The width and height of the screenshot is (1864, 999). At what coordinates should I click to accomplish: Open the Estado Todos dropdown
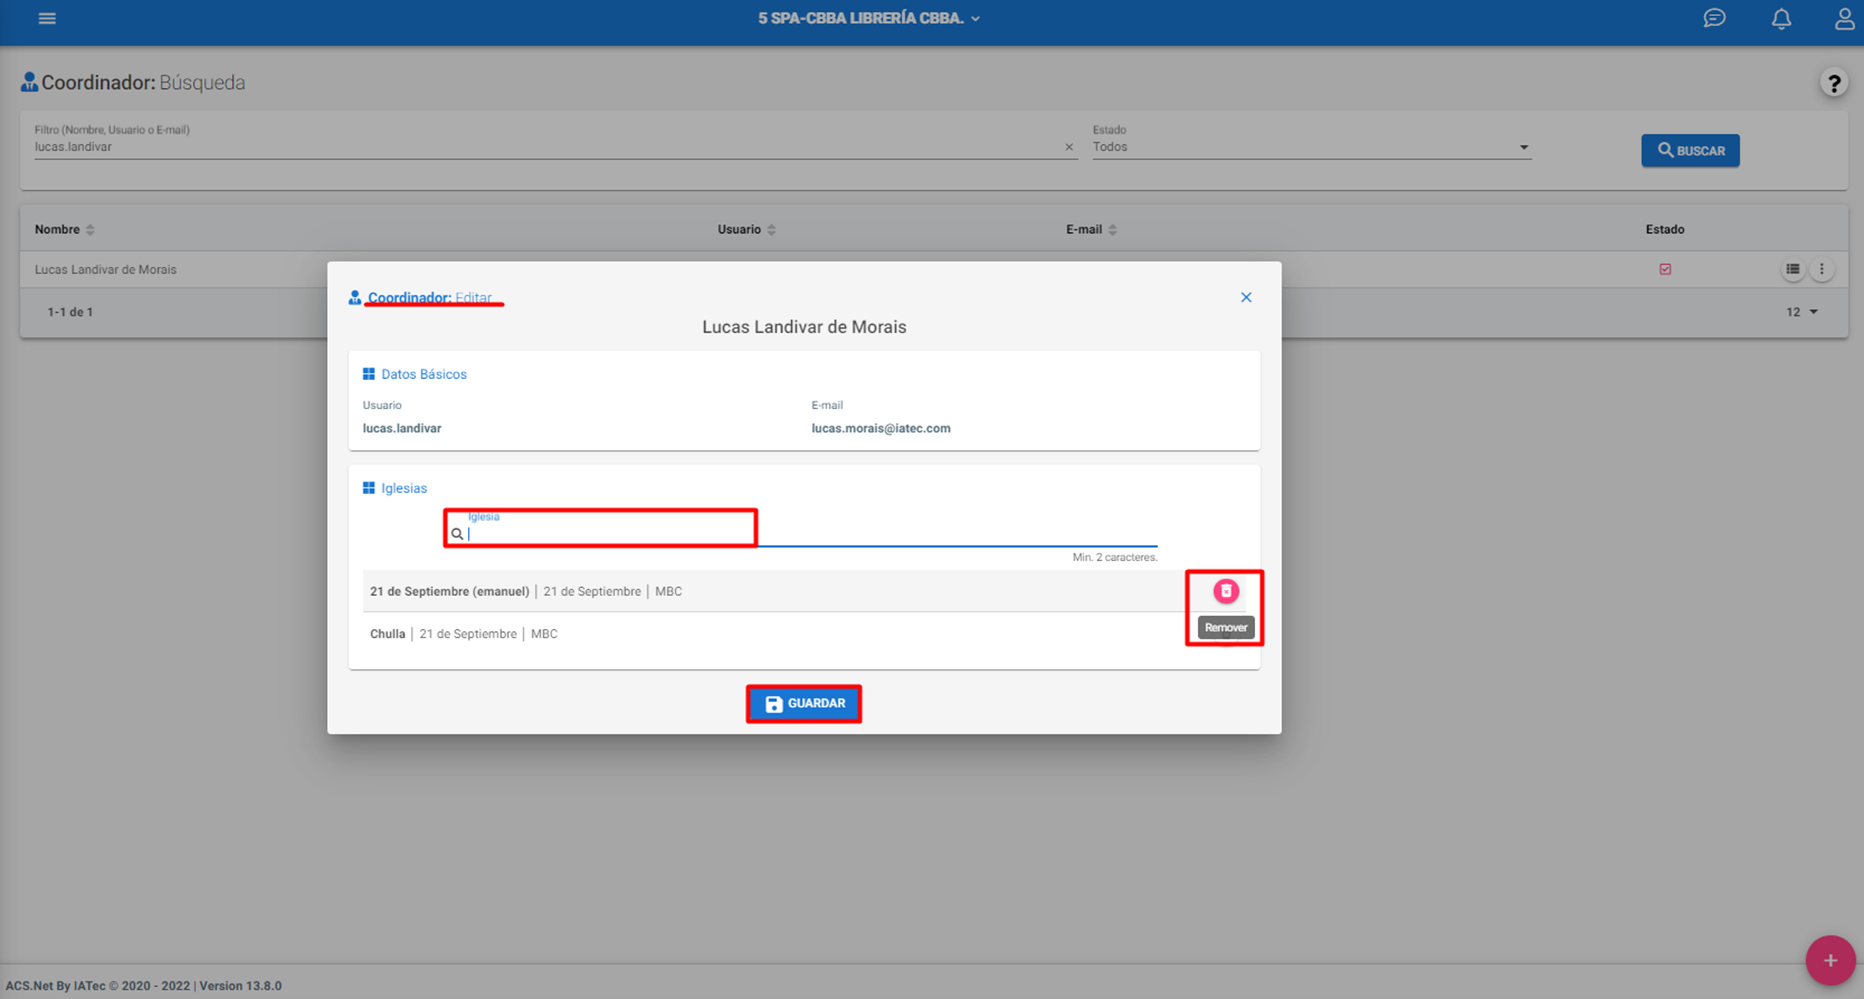point(1311,147)
